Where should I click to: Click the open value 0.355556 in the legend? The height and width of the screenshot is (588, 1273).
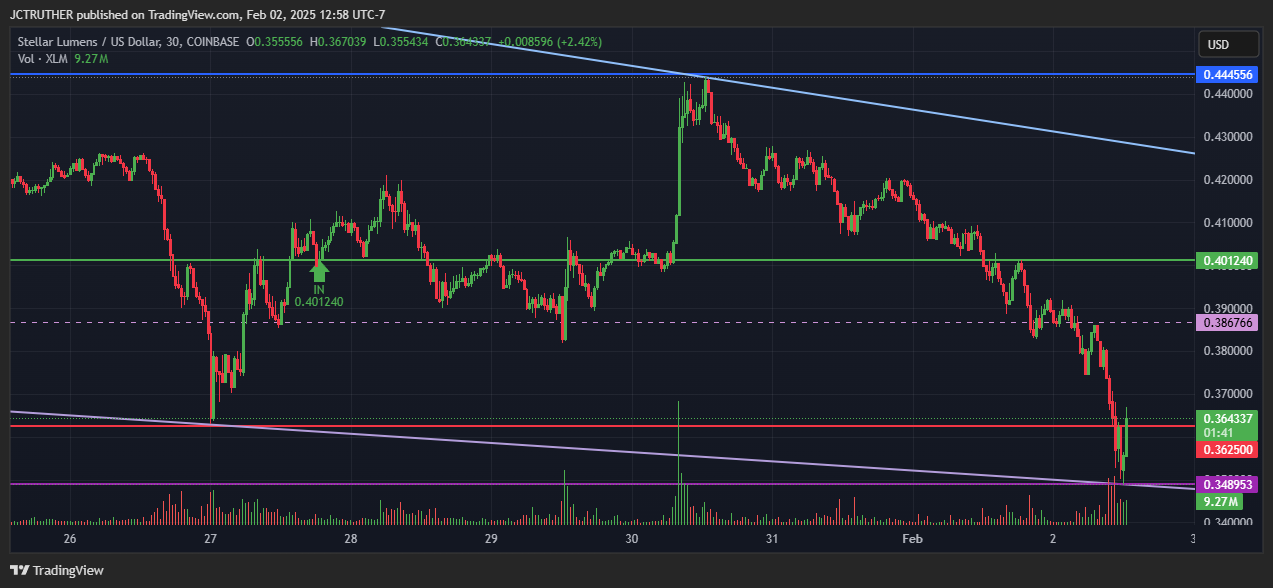click(x=281, y=42)
